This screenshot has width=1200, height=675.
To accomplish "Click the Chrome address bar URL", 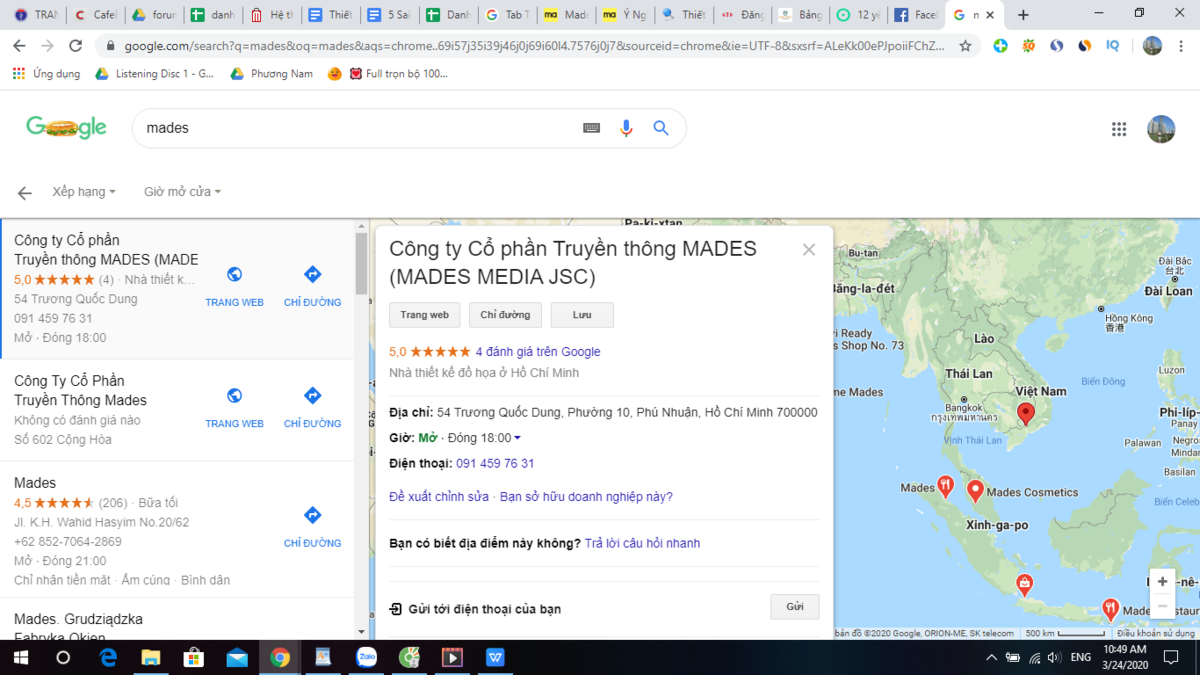I will coord(535,46).
